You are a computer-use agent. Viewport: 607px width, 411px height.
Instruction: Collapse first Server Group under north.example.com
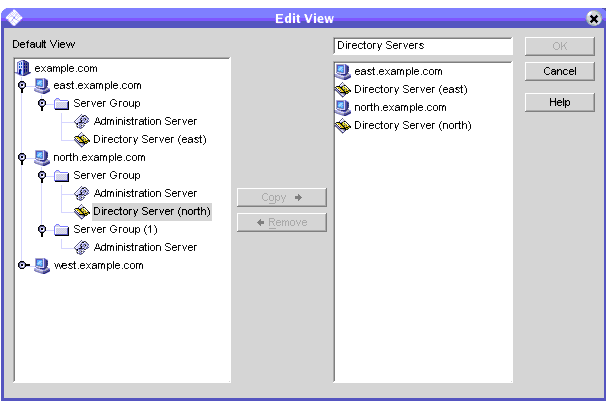[x=42, y=176]
